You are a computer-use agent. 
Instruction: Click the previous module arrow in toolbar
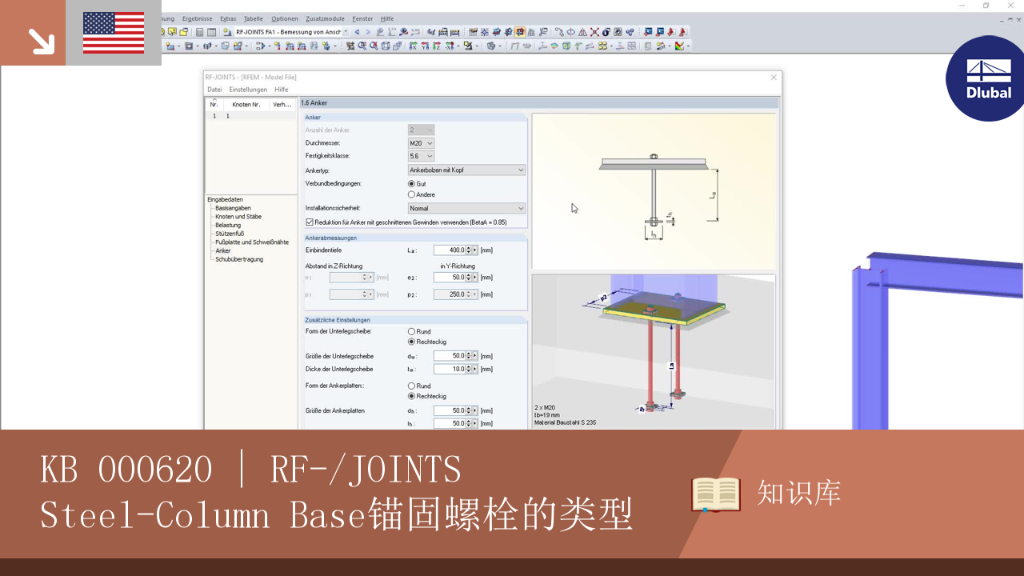click(357, 32)
